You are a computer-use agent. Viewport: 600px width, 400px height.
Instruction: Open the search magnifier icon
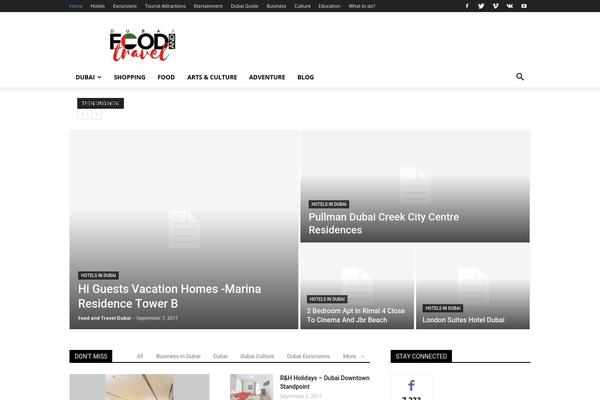[x=520, y=77]
